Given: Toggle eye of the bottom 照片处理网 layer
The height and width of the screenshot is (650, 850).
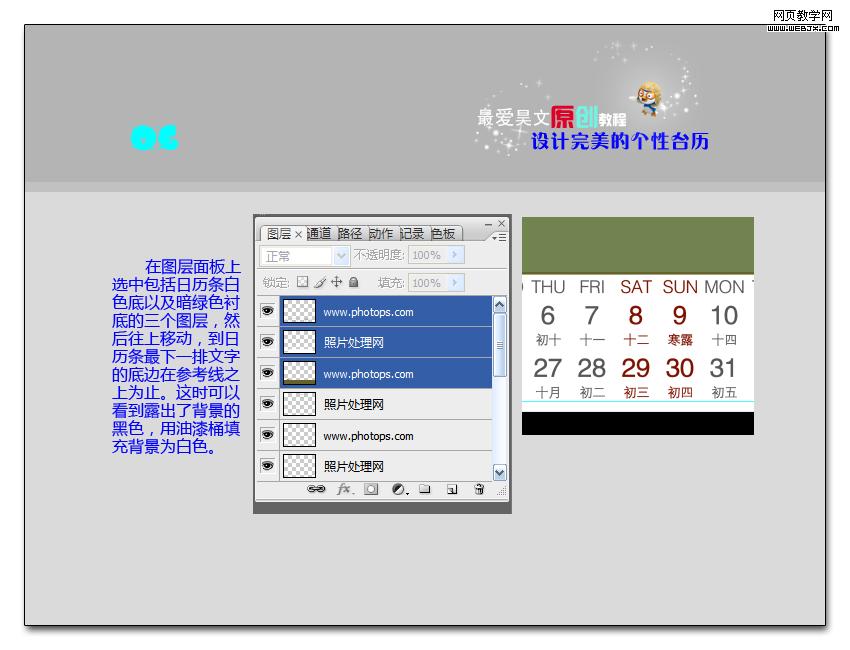Looking at the screenshot, I should point(267,466).
